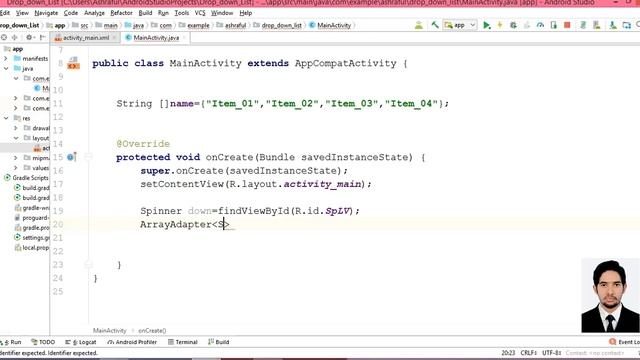Click the CRLF line separator in status bar
Image resolution: width=640 pixels, height=360 pixels.
[529, 353]
